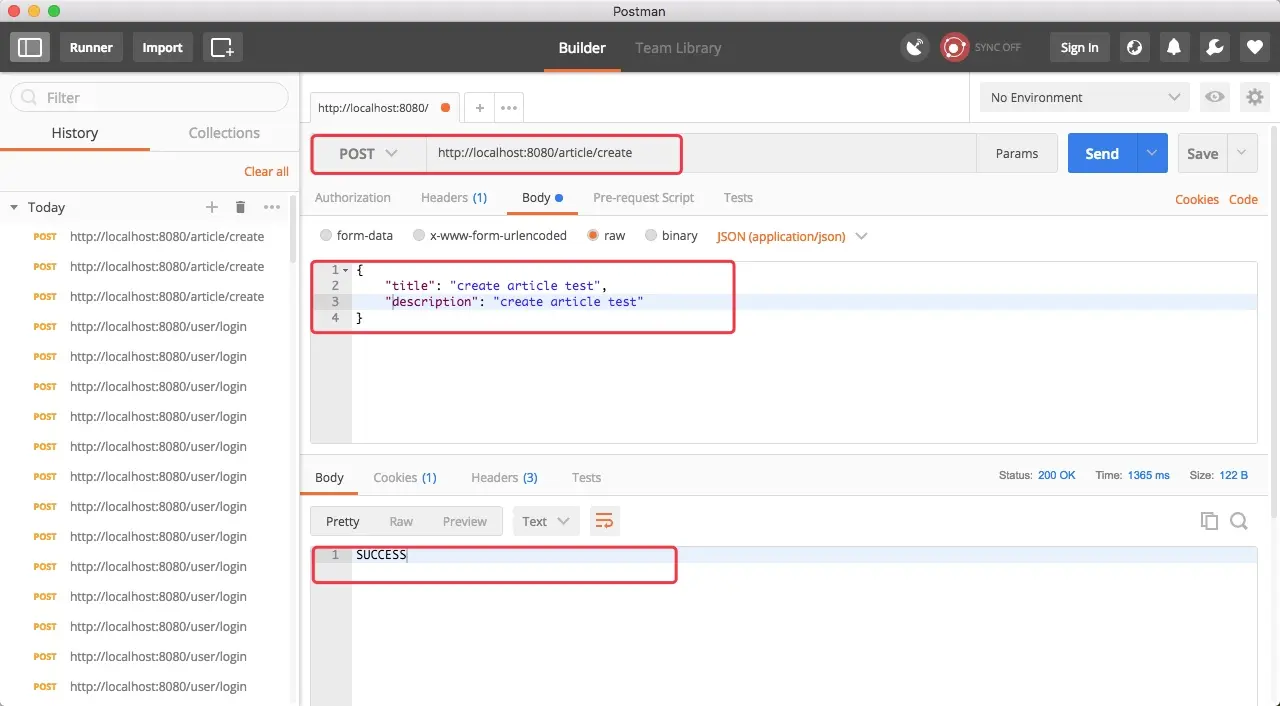Open the request Headers (1) tab

pyautogui.click(x=454, y=197)
